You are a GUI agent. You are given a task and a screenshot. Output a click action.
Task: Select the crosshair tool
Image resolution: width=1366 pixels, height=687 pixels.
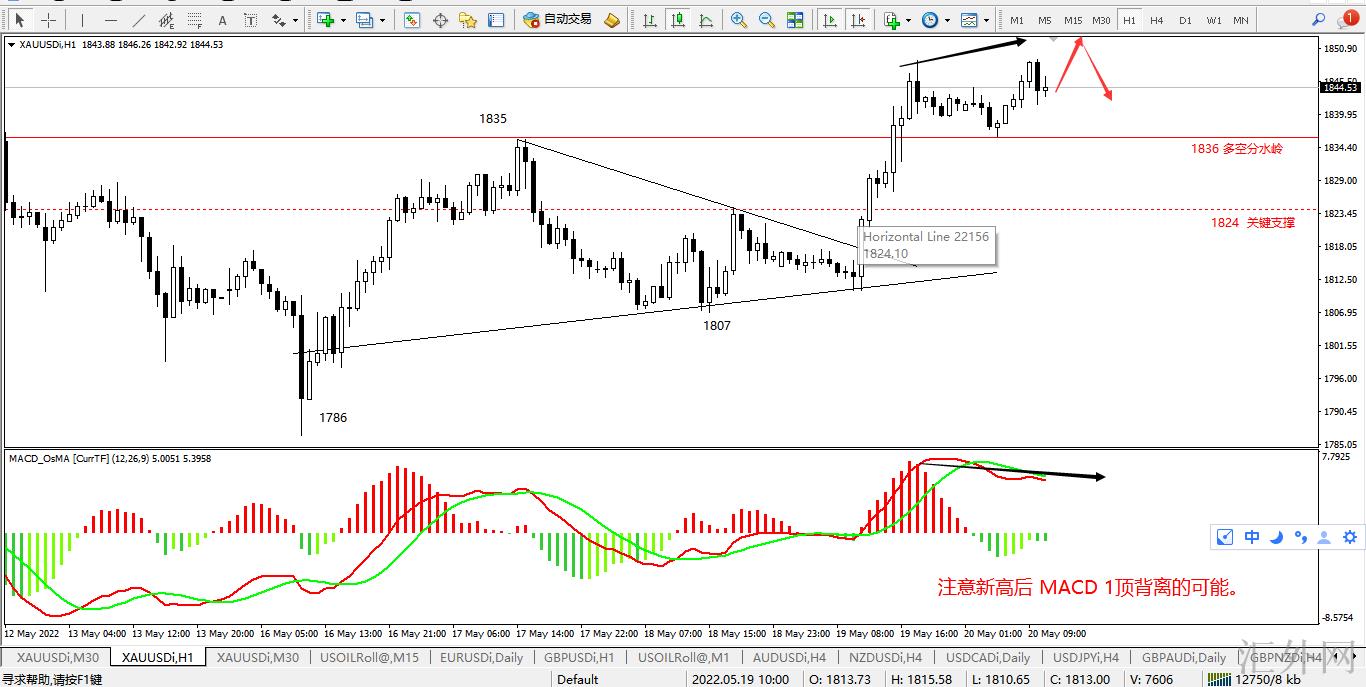(x=48, y=20)
